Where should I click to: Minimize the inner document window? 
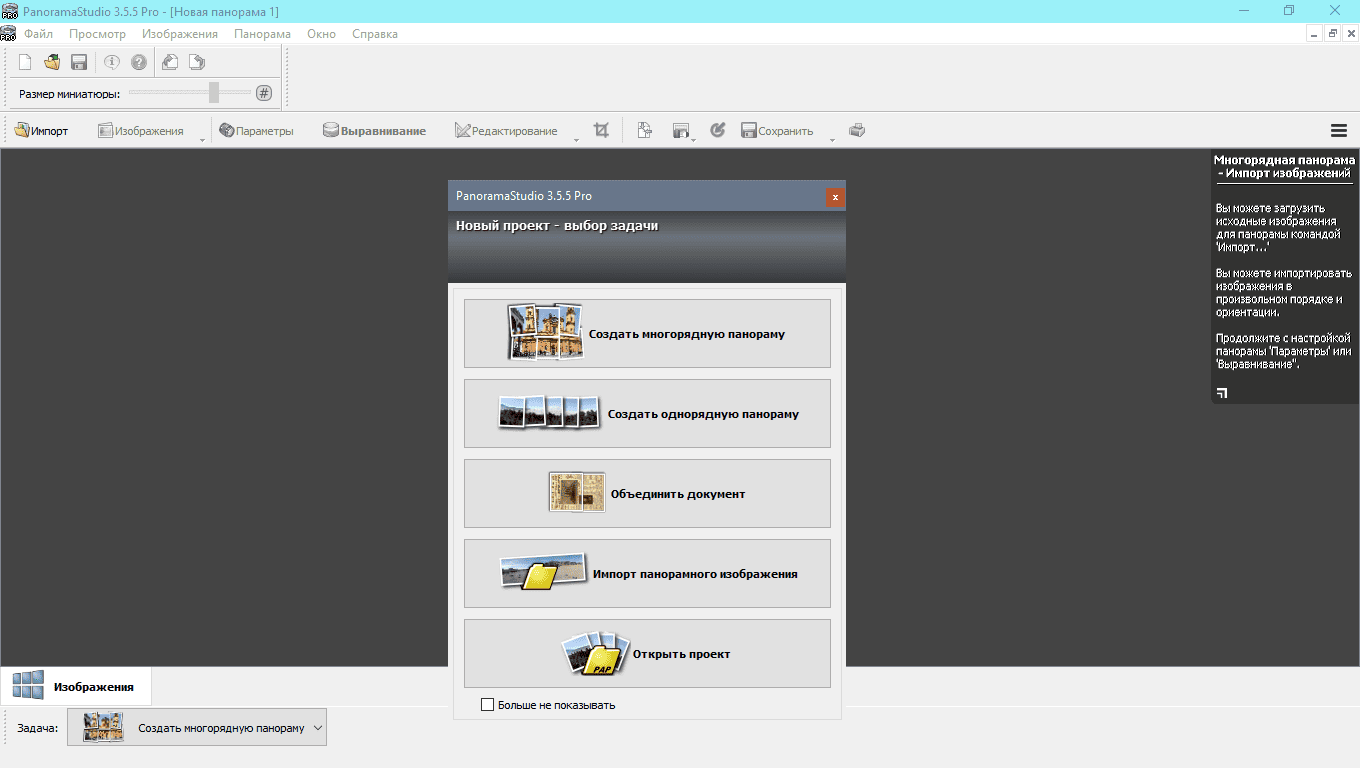pos(1315,34)
